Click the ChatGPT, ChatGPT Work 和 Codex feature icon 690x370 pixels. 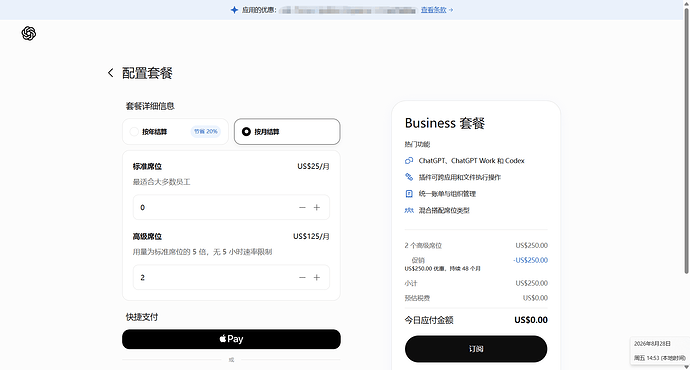(409, 161)
